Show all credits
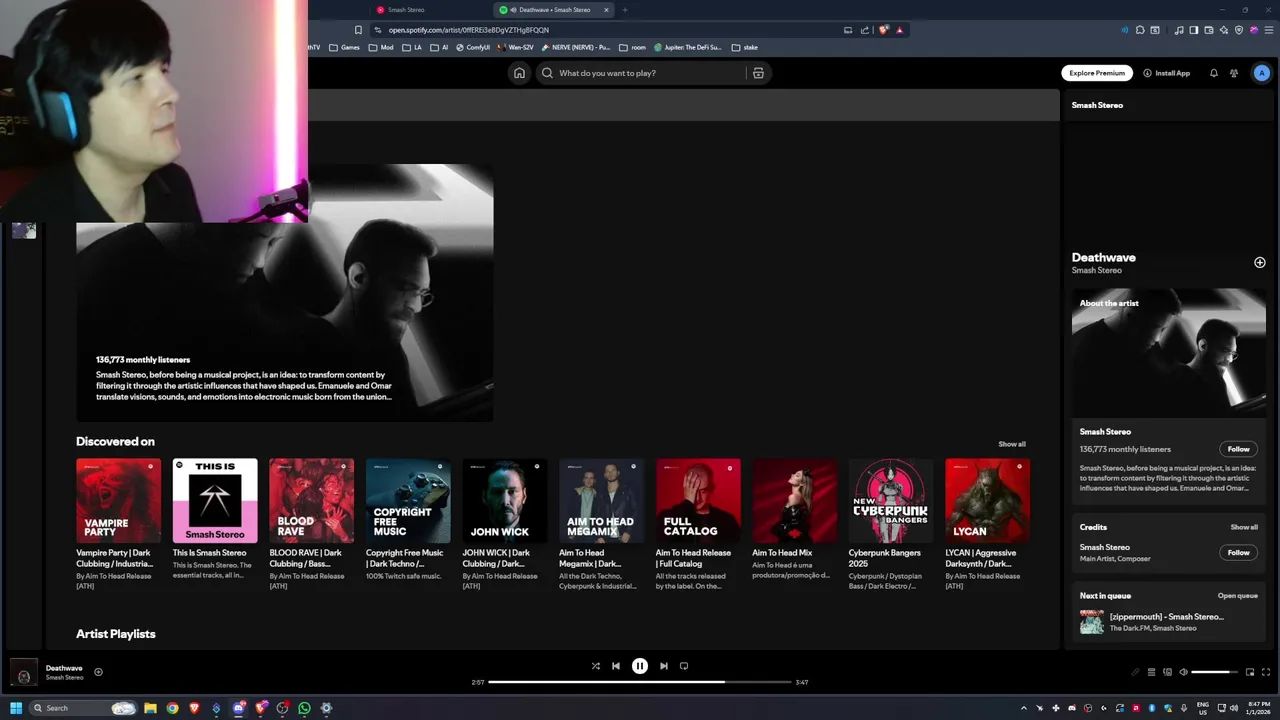1280x720 pixels. (x=1244, y=527)
